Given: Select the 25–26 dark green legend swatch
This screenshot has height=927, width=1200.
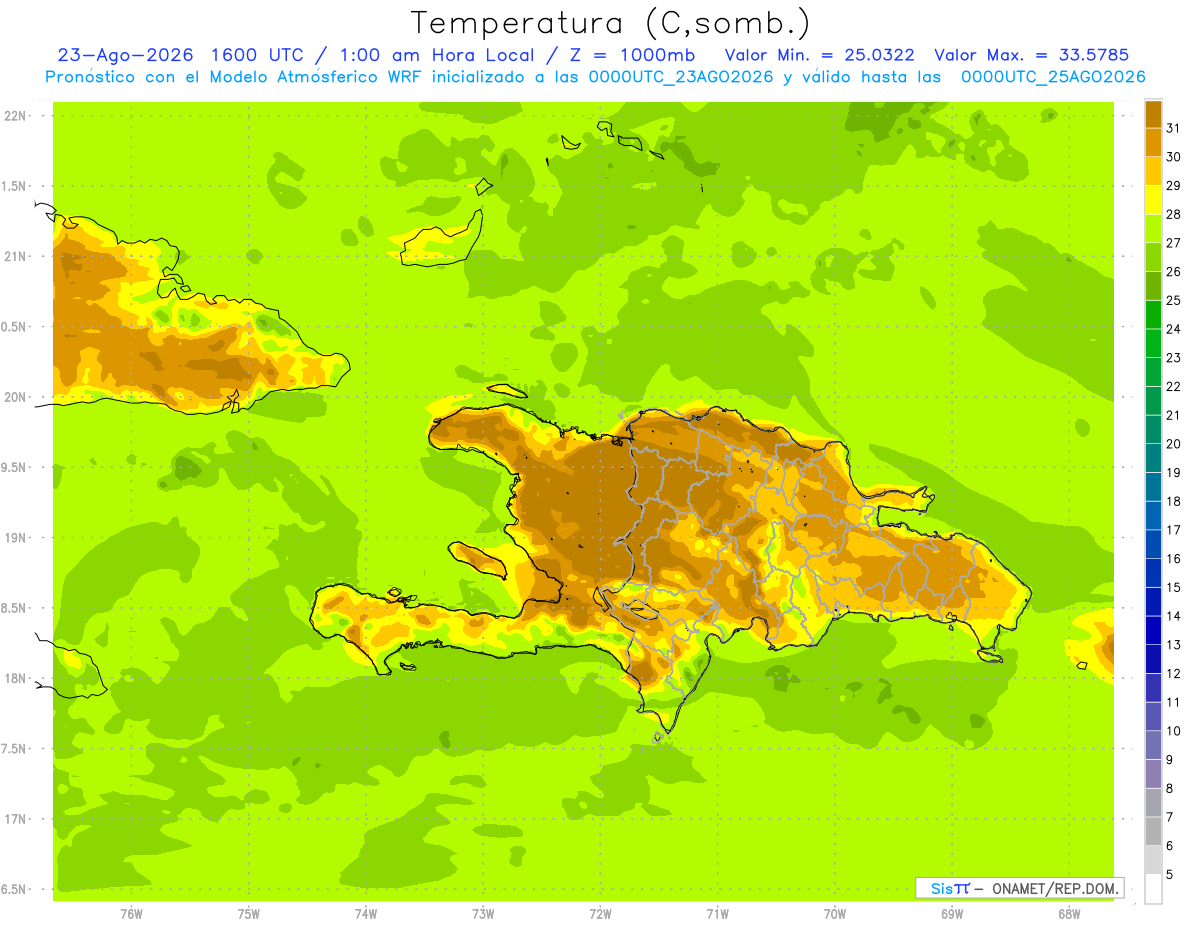Looking at the screenshot, I should [x=1153, y=286].
